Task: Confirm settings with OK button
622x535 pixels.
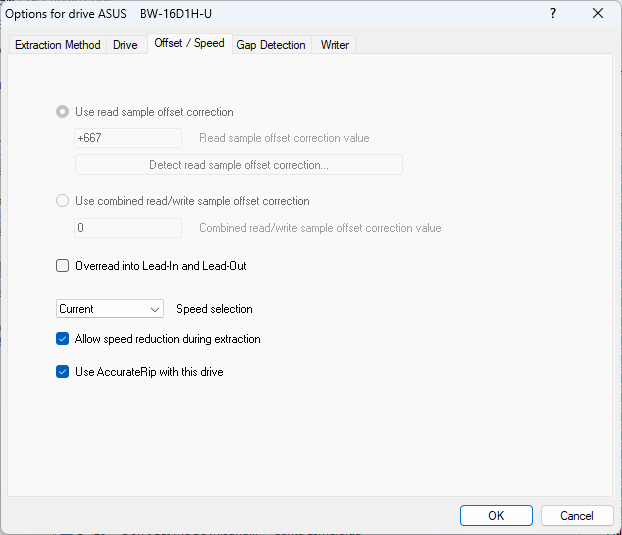Action: click(496, 516)
